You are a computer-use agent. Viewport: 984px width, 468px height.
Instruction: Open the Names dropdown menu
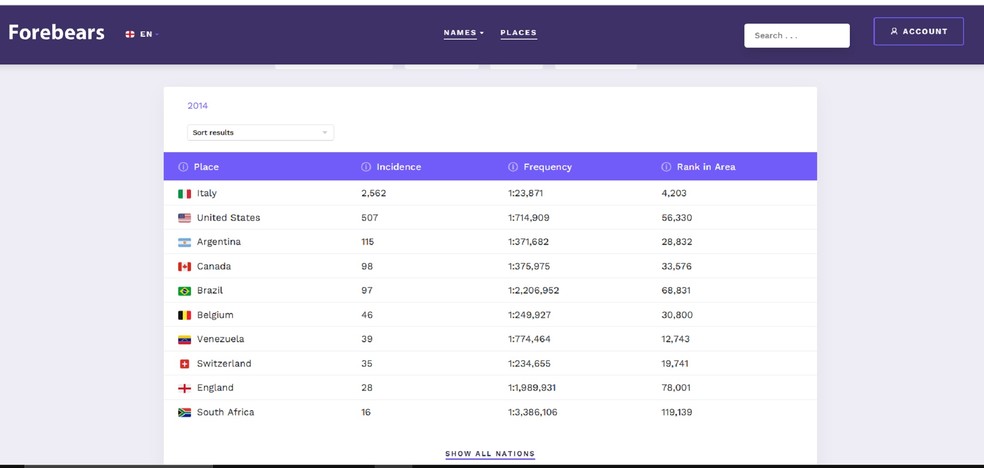coord(463,33)
